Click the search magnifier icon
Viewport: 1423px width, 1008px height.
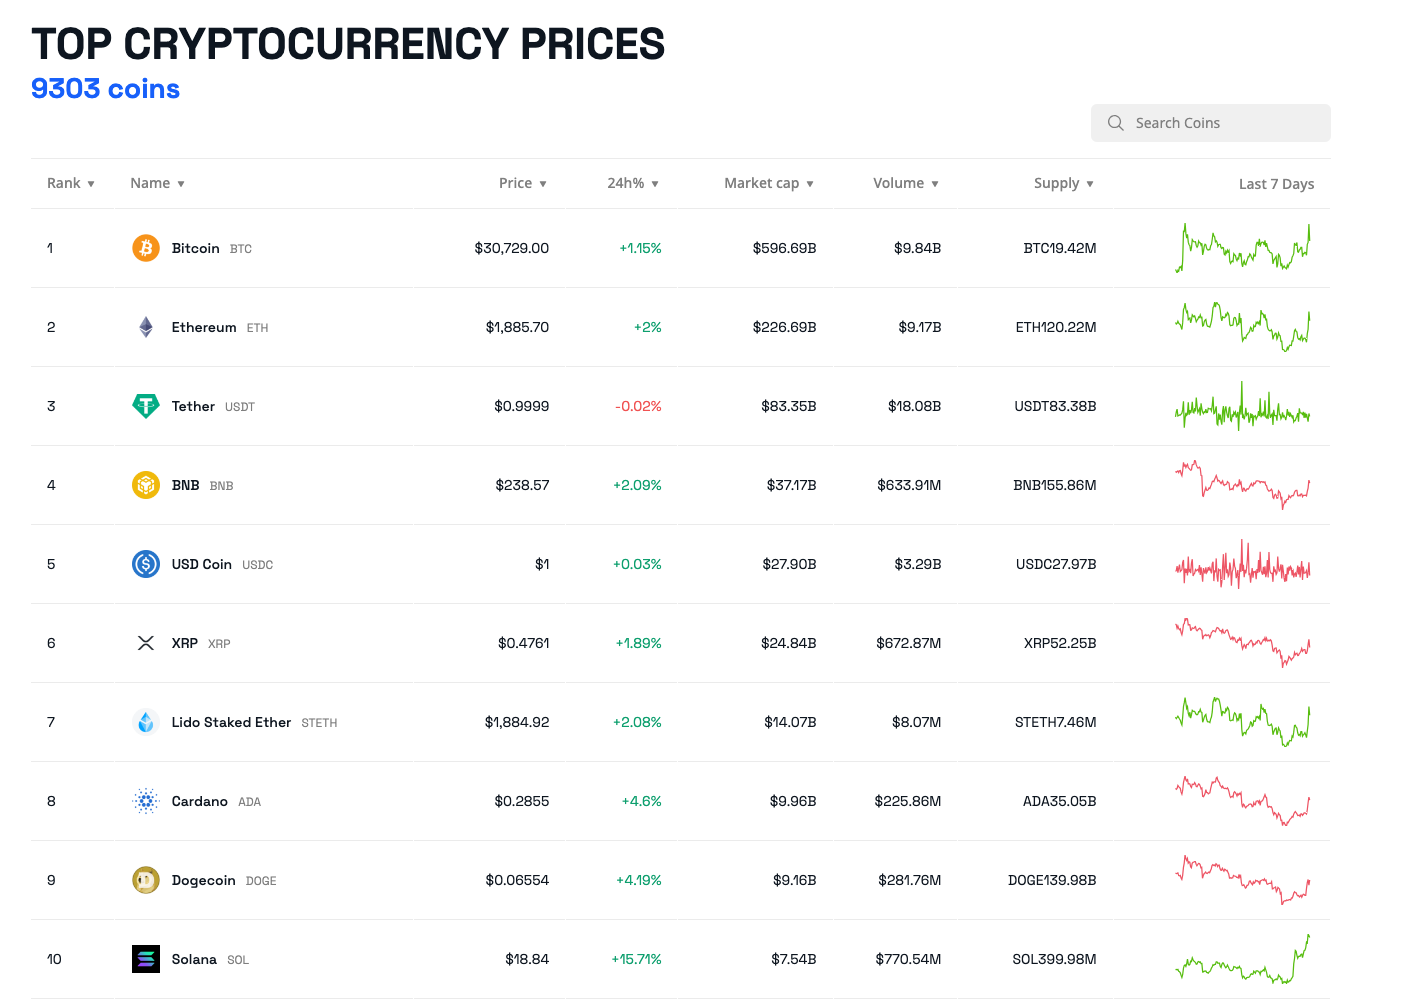(x=1116, y=123)
